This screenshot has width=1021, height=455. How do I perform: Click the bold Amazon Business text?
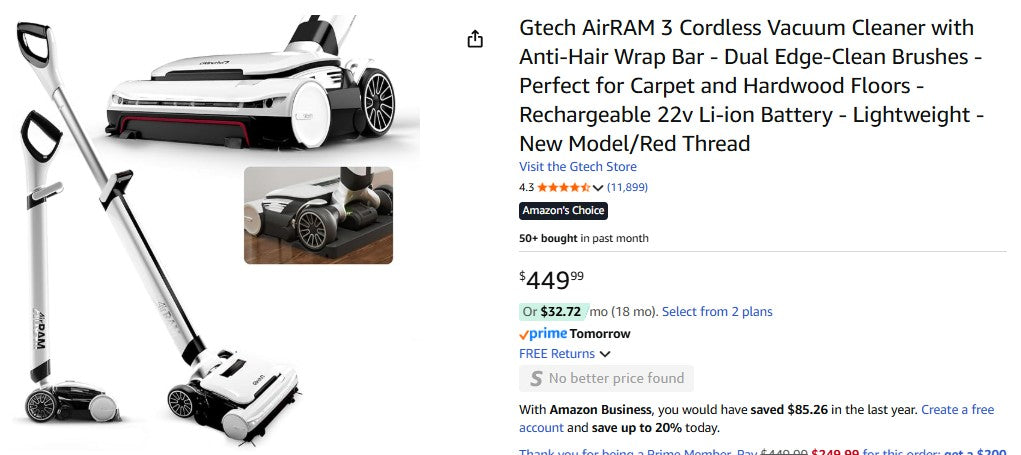[x=600, y=410]
